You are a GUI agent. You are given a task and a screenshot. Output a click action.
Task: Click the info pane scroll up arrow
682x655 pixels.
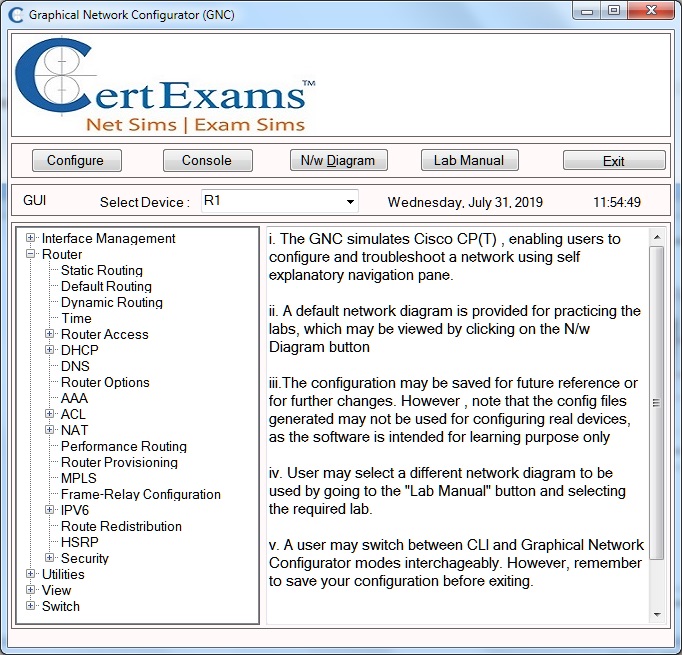click(657, 237)
